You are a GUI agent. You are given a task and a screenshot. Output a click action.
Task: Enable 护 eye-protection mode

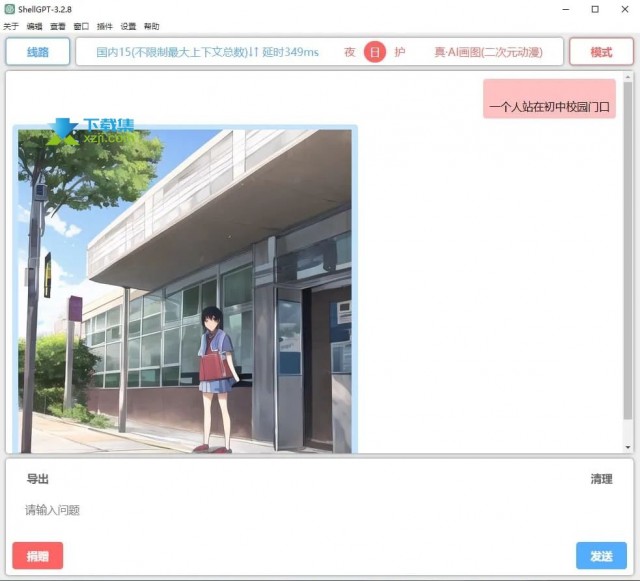click(x=400, y=52)
